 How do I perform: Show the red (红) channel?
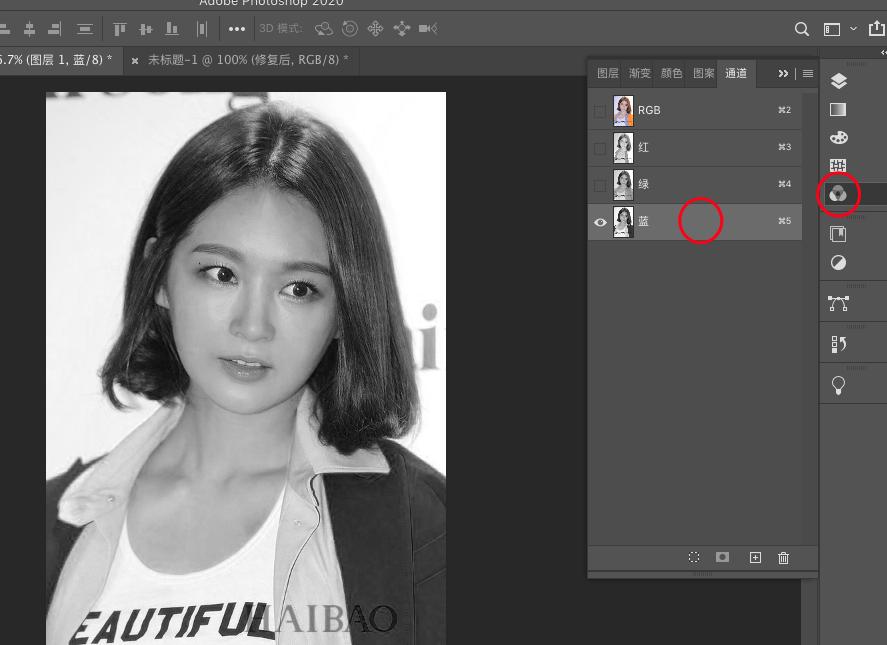(x=600, y=148)
